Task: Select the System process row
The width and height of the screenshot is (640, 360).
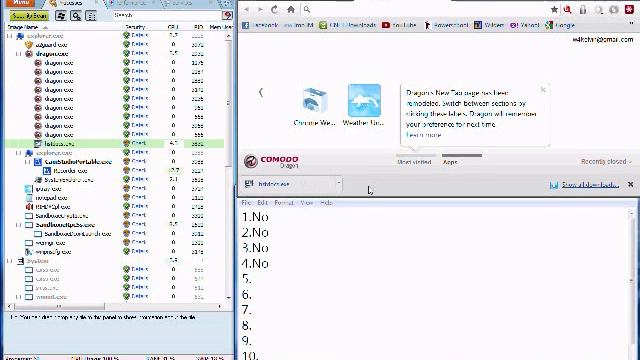Action: coord(114,260)
